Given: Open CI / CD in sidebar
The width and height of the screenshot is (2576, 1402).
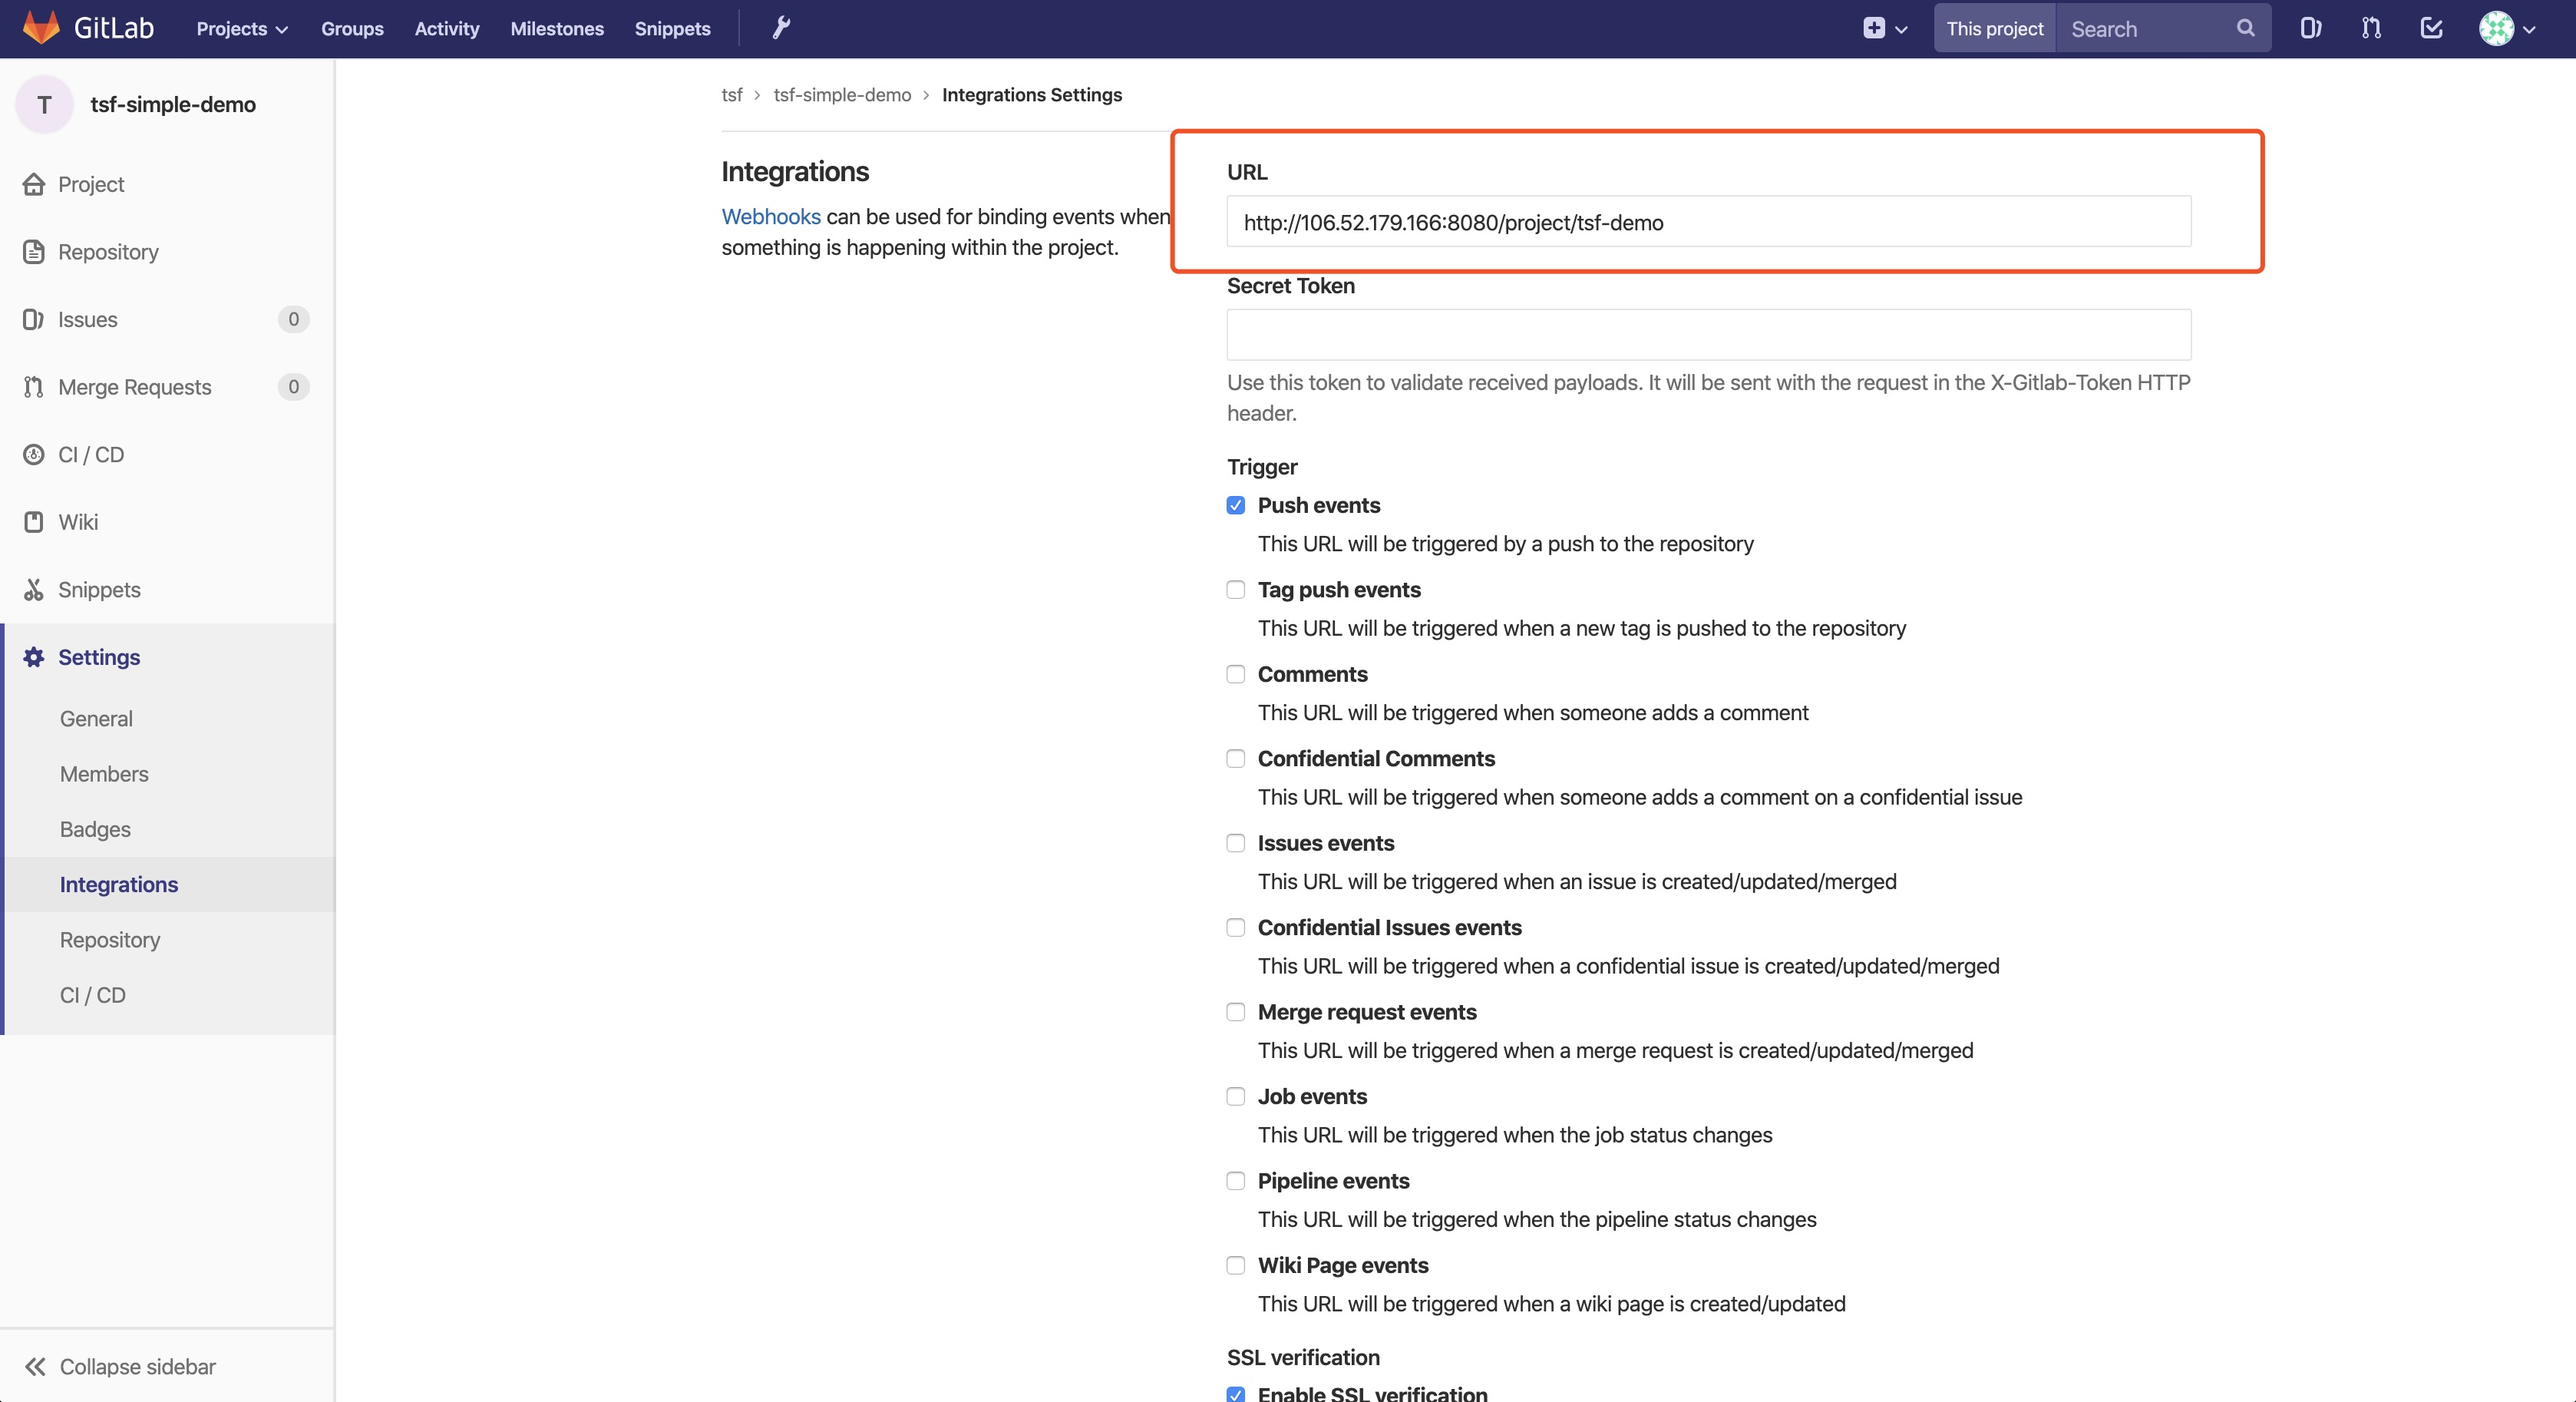Looking at the screenshot, I should [x=91, y=455].
